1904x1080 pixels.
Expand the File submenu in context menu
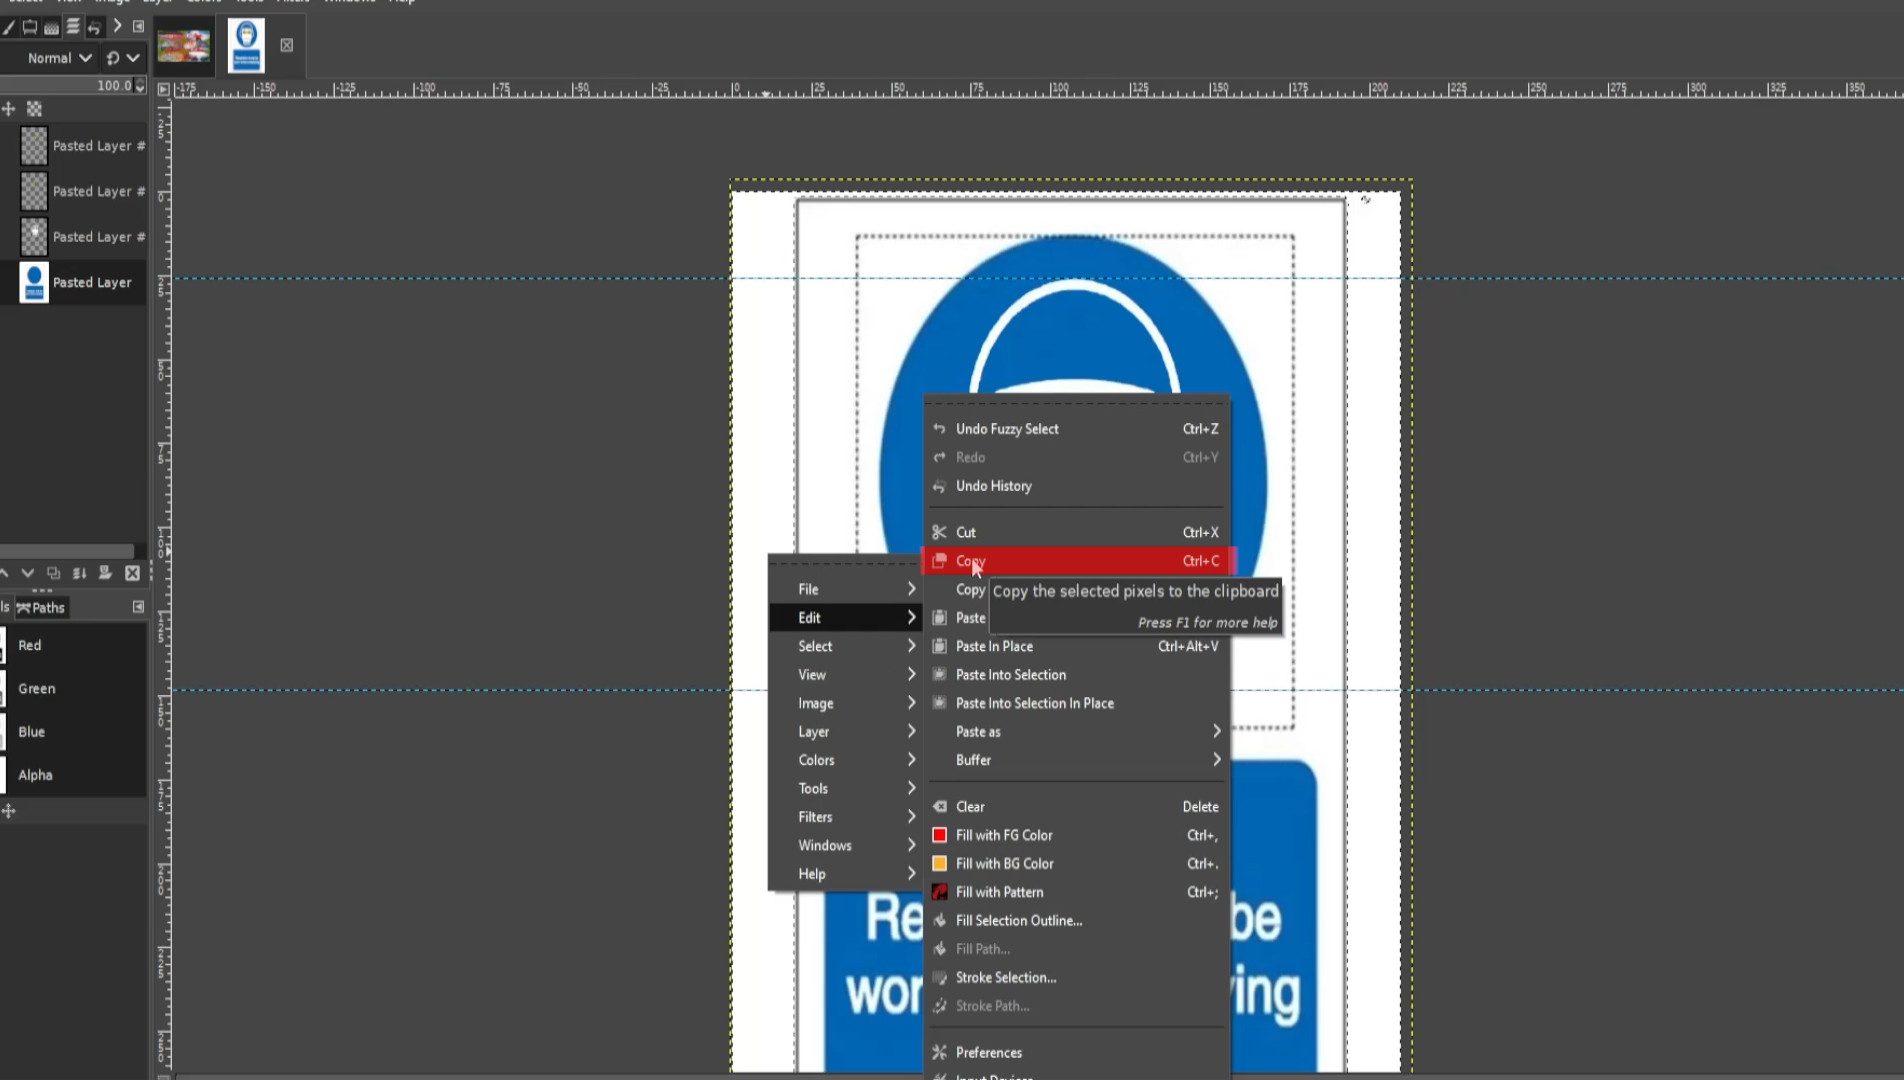845,590
